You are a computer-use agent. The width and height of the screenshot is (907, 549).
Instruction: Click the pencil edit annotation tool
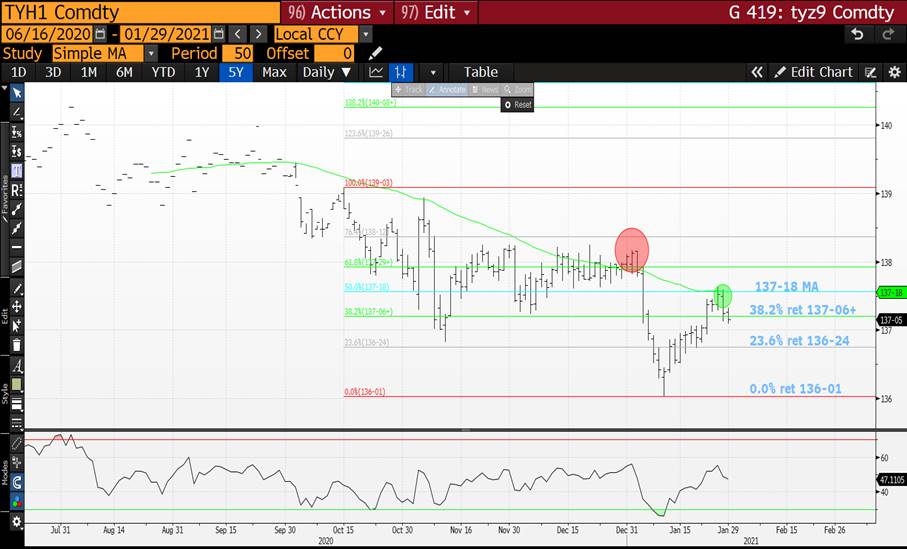17,288
